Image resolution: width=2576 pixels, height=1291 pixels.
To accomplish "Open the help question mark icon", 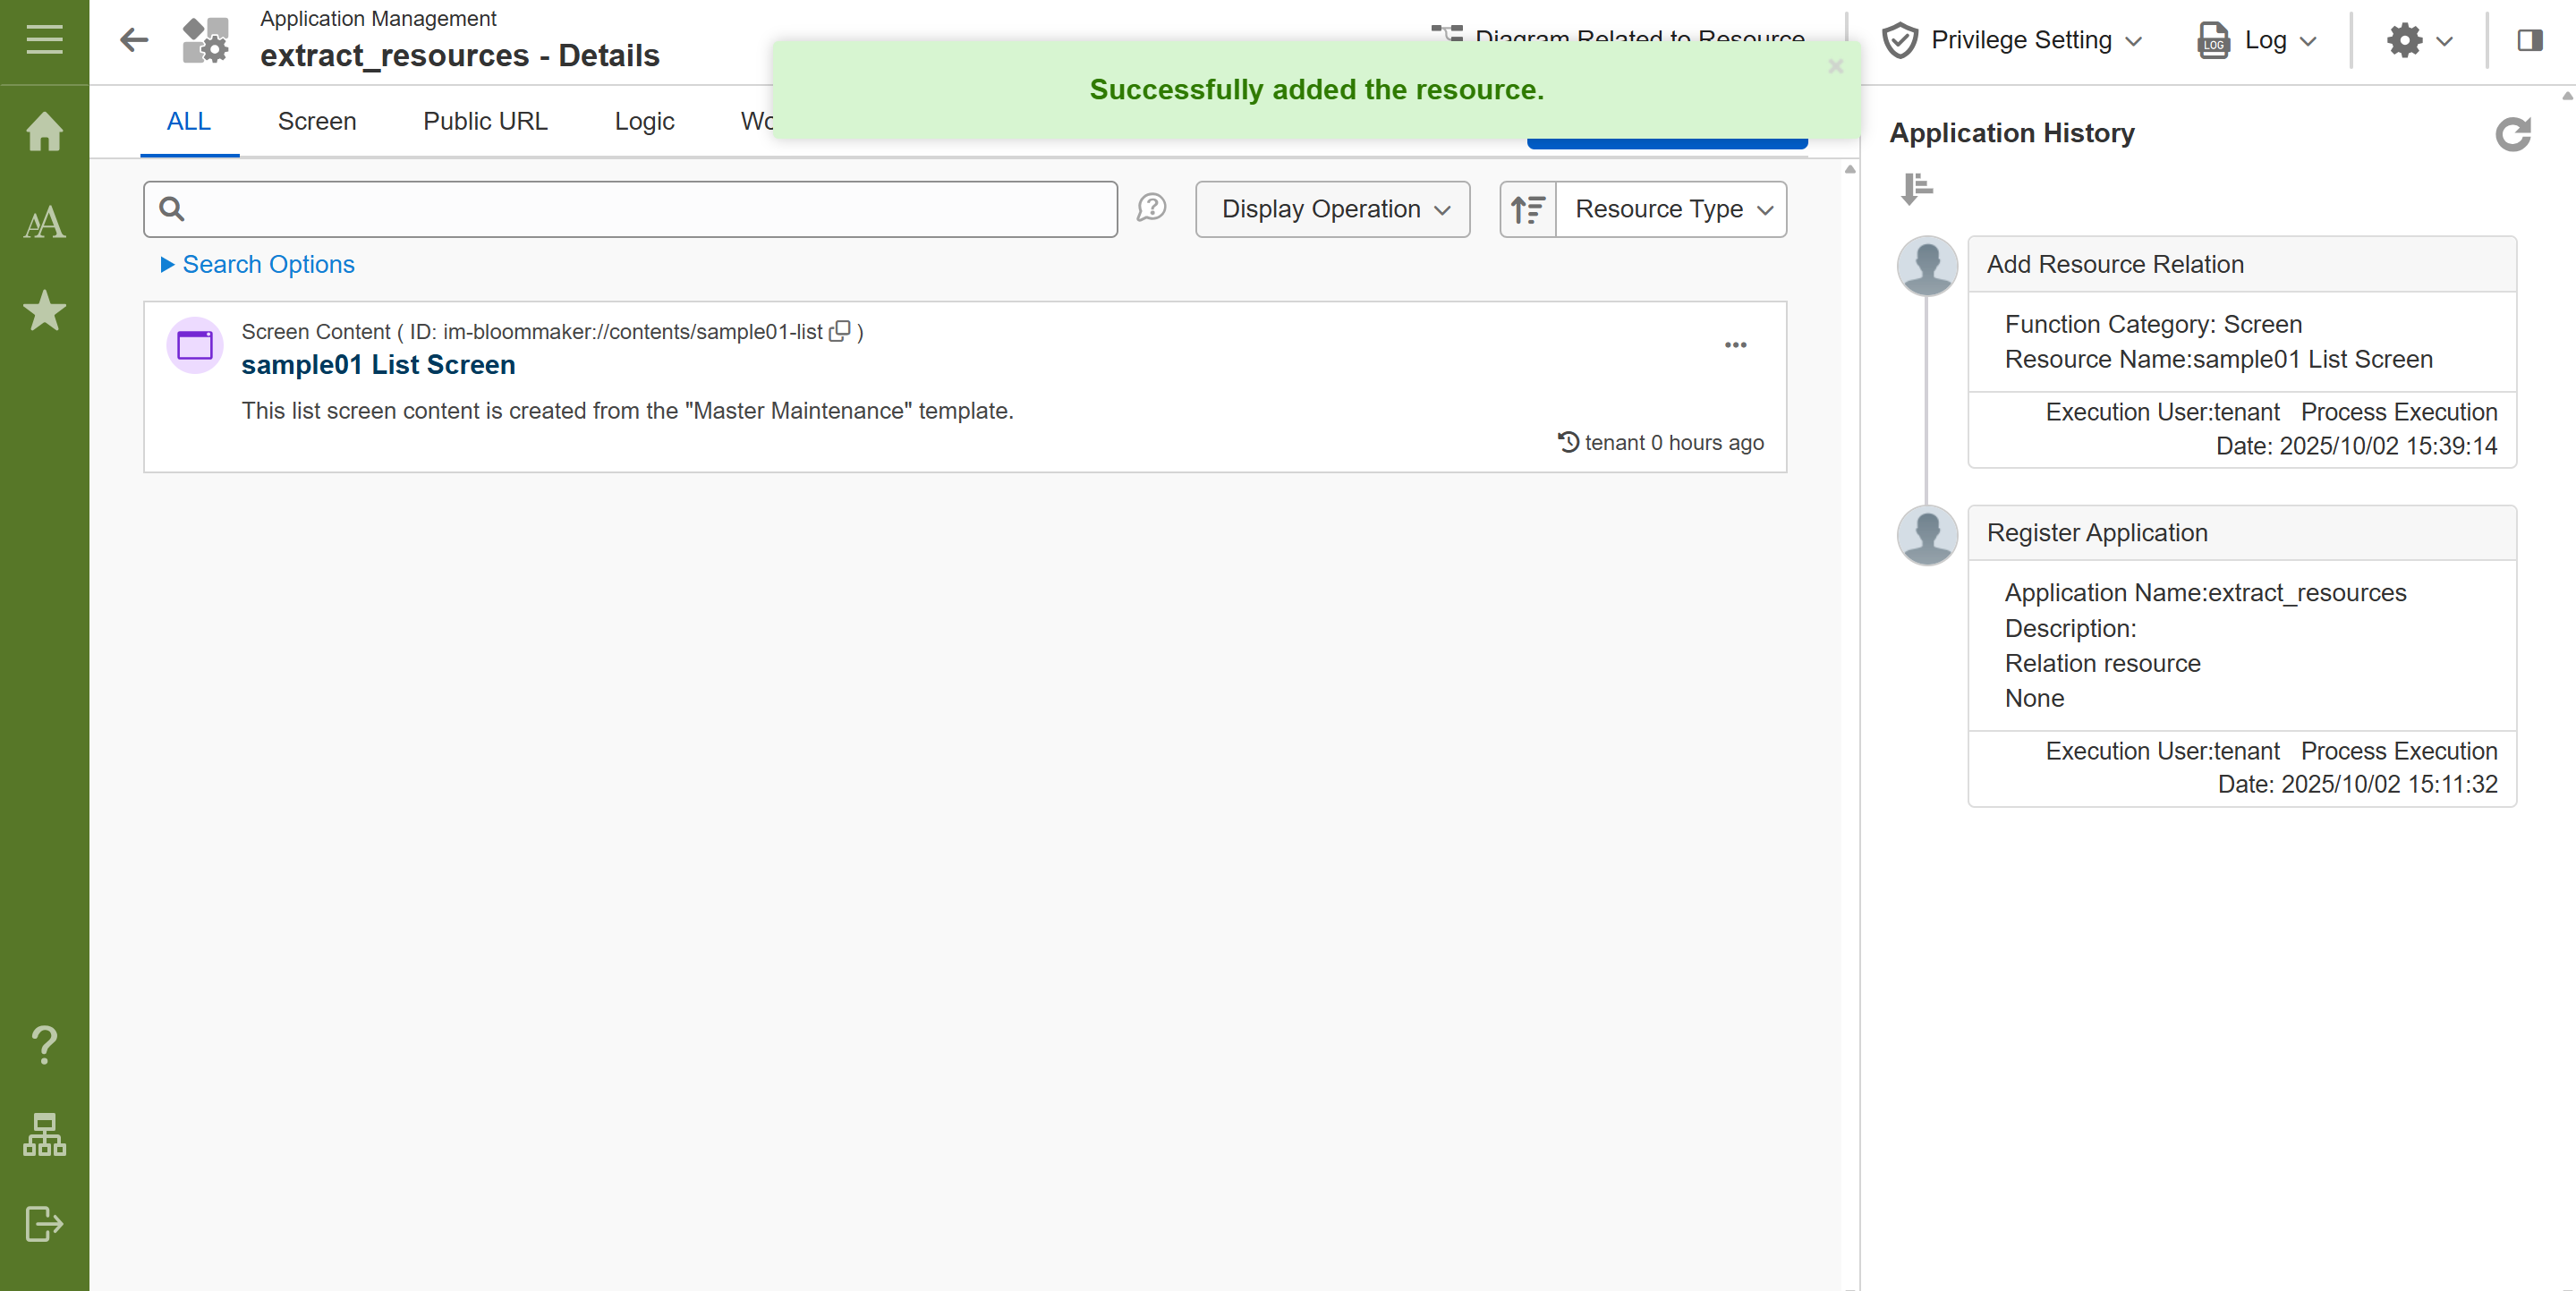I will (x=44, y=1045).
